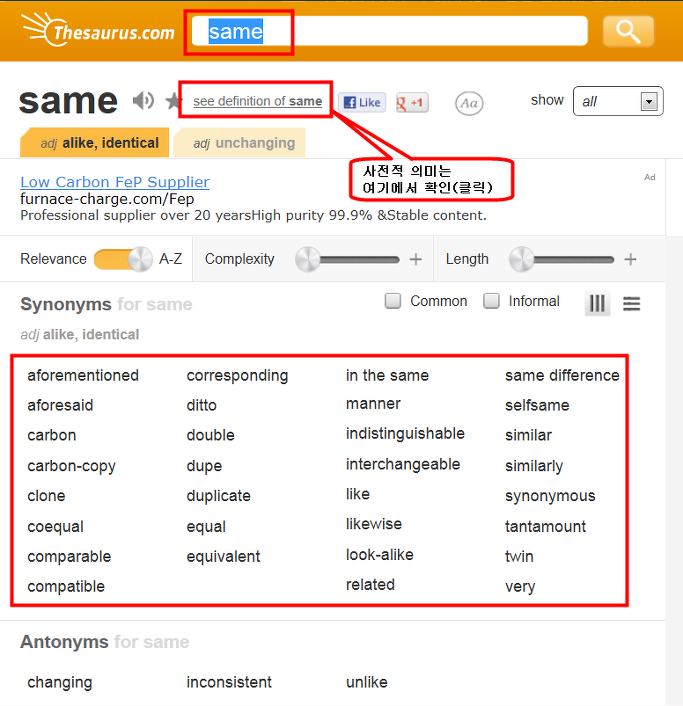Image resolution: width=683 pixels, height=706 pixels.
Task: Click synonym 'tantamount'
Action: 545,526
